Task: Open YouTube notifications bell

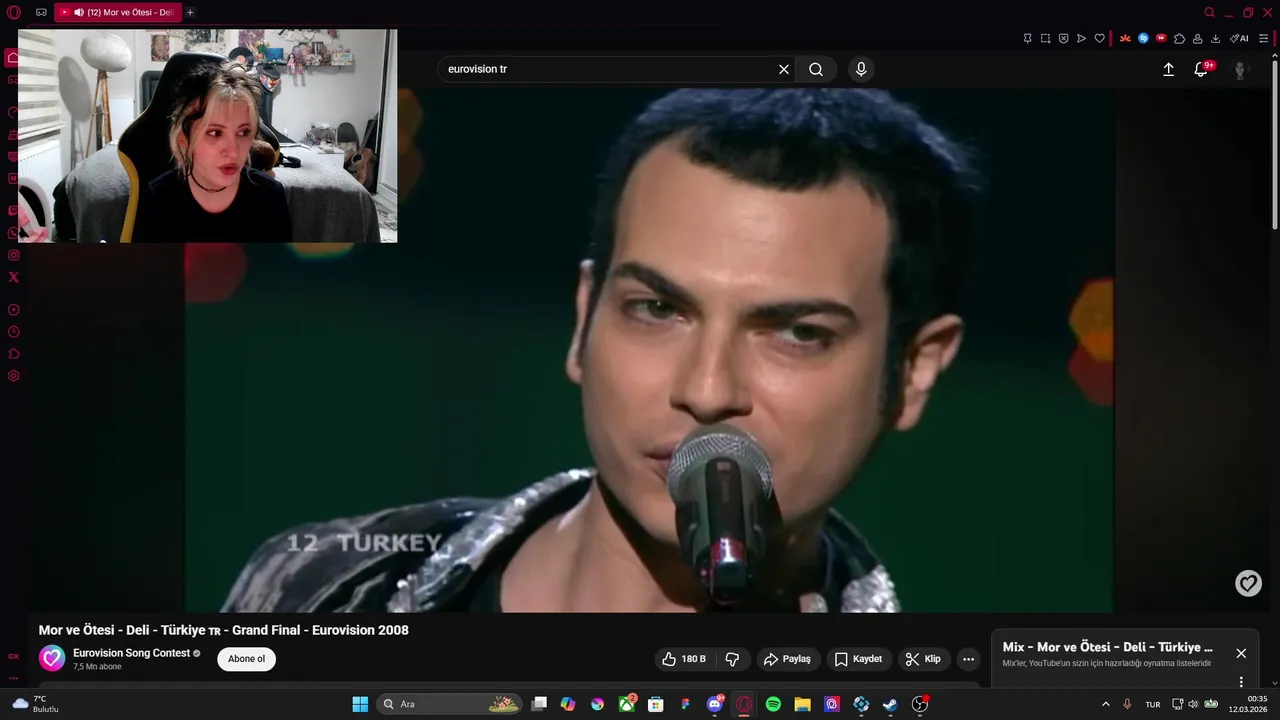Action: pos(1203,69)
